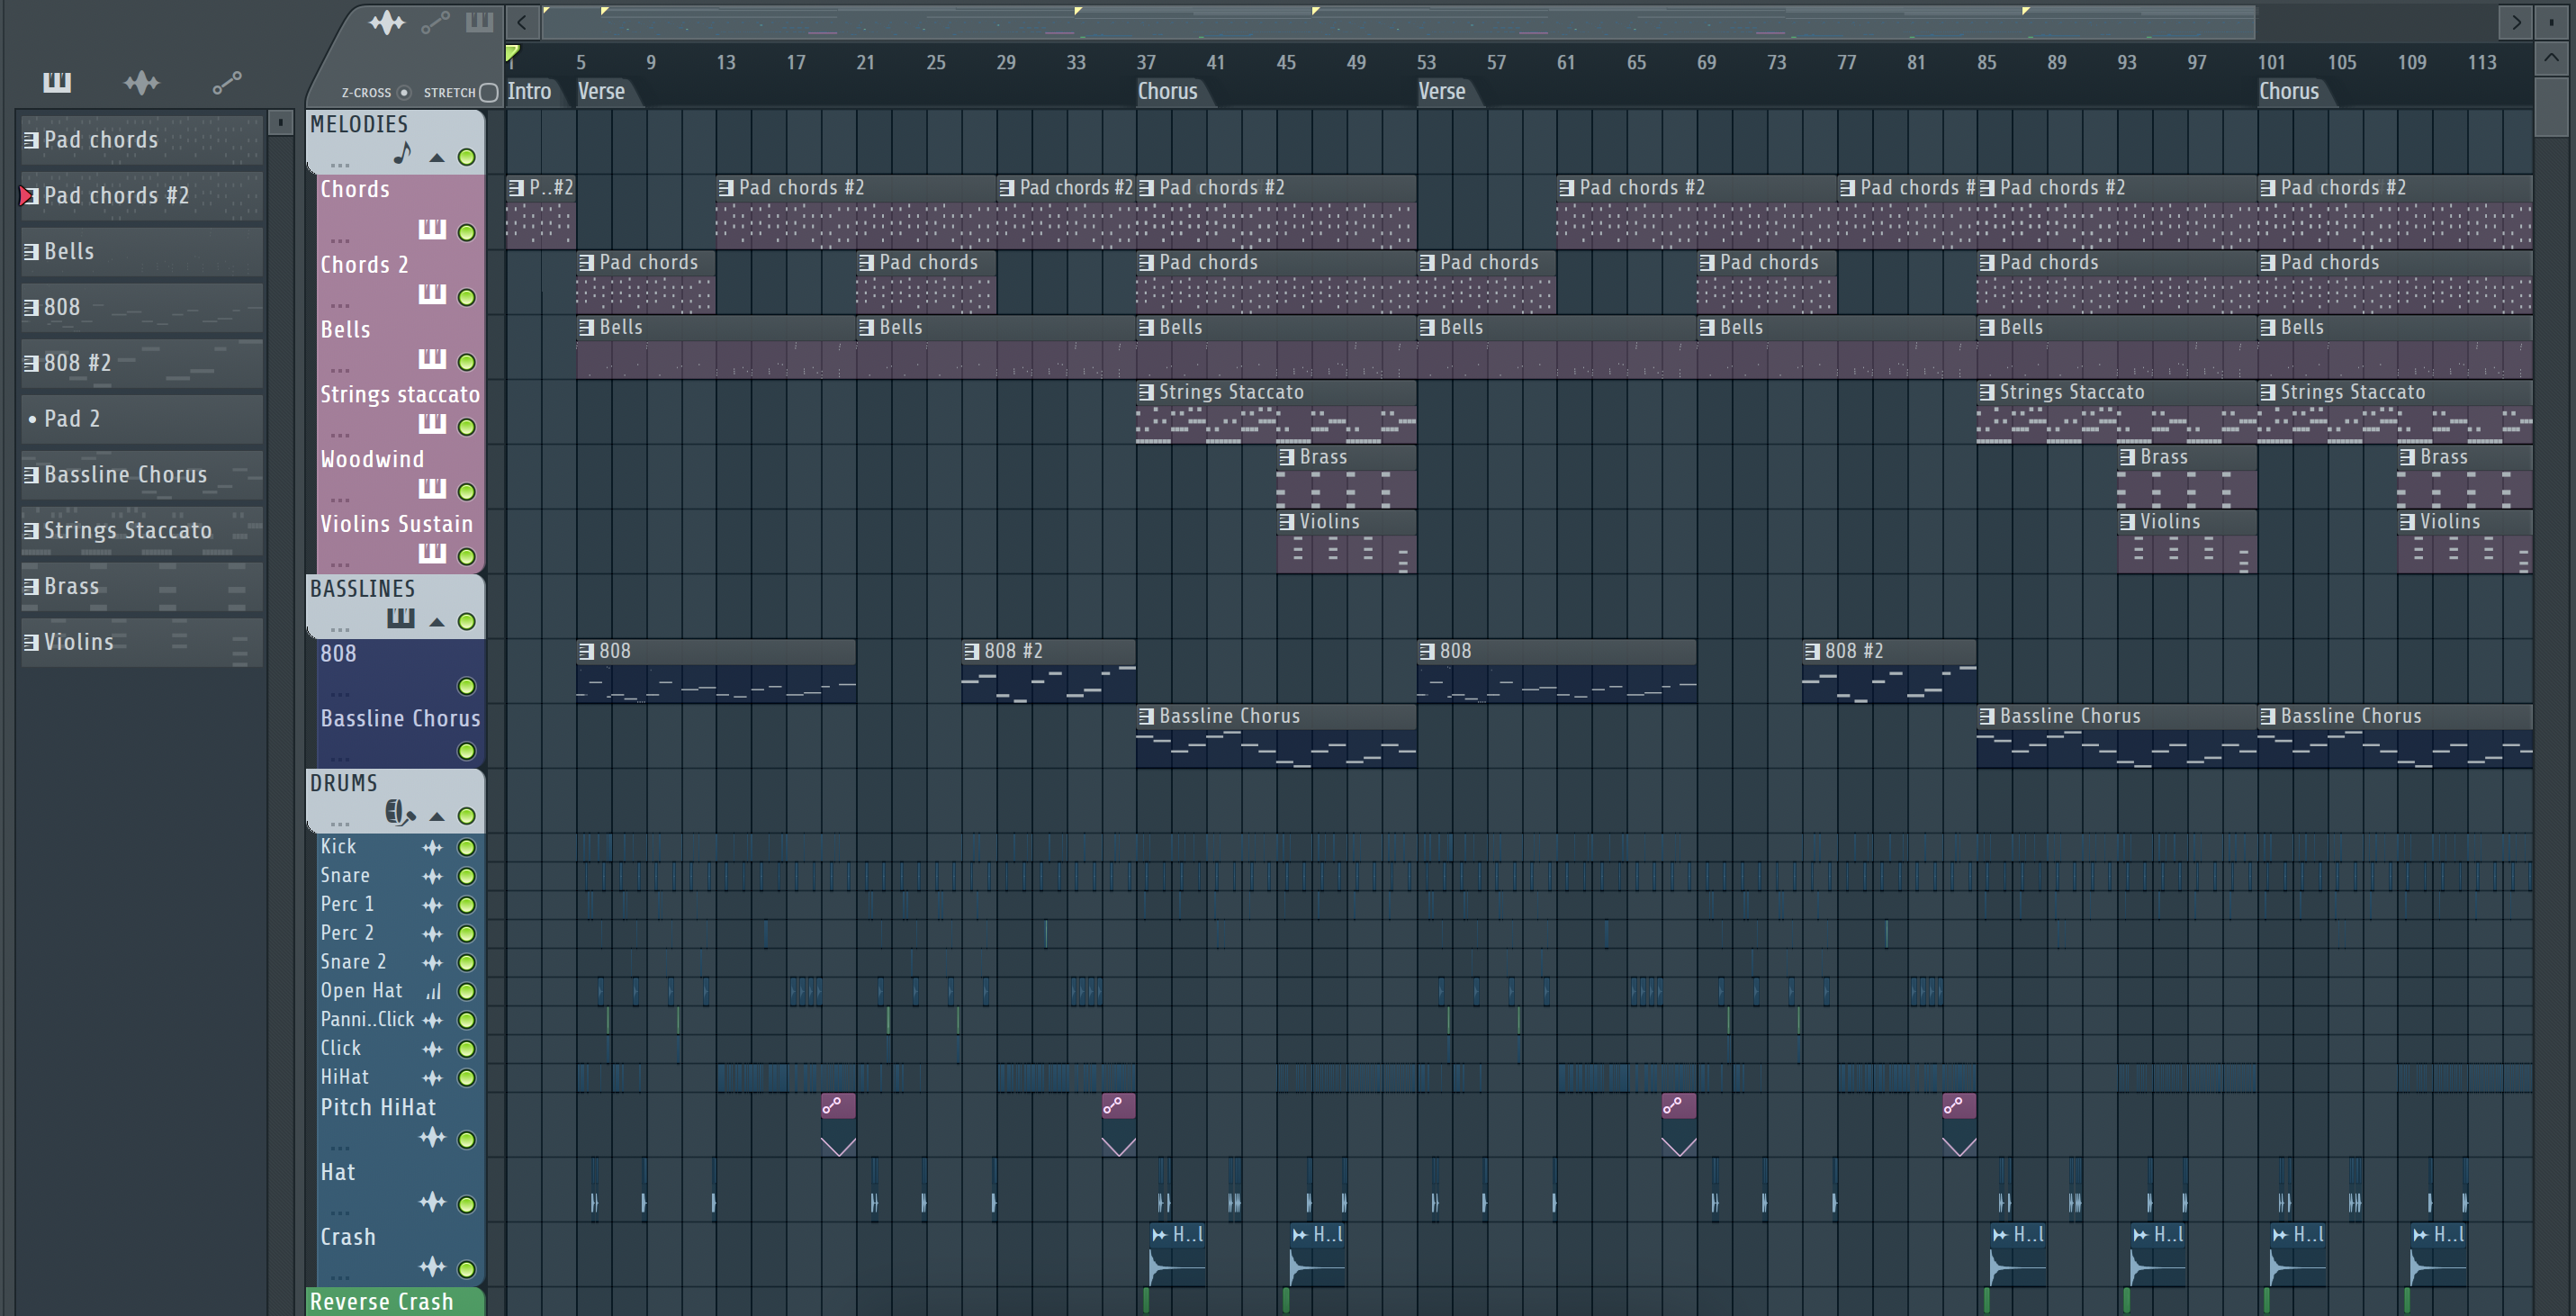Image resolution: width=2576 pixels, height=1316 pixels.
Task: Click the playlist horizontal scrollbar thumb
Action: point(1398,22)
